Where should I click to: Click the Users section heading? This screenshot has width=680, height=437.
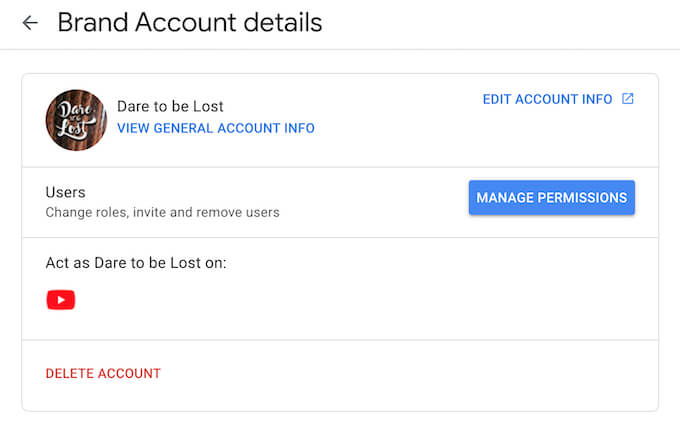pyautogui.click(x=66, y=191)
